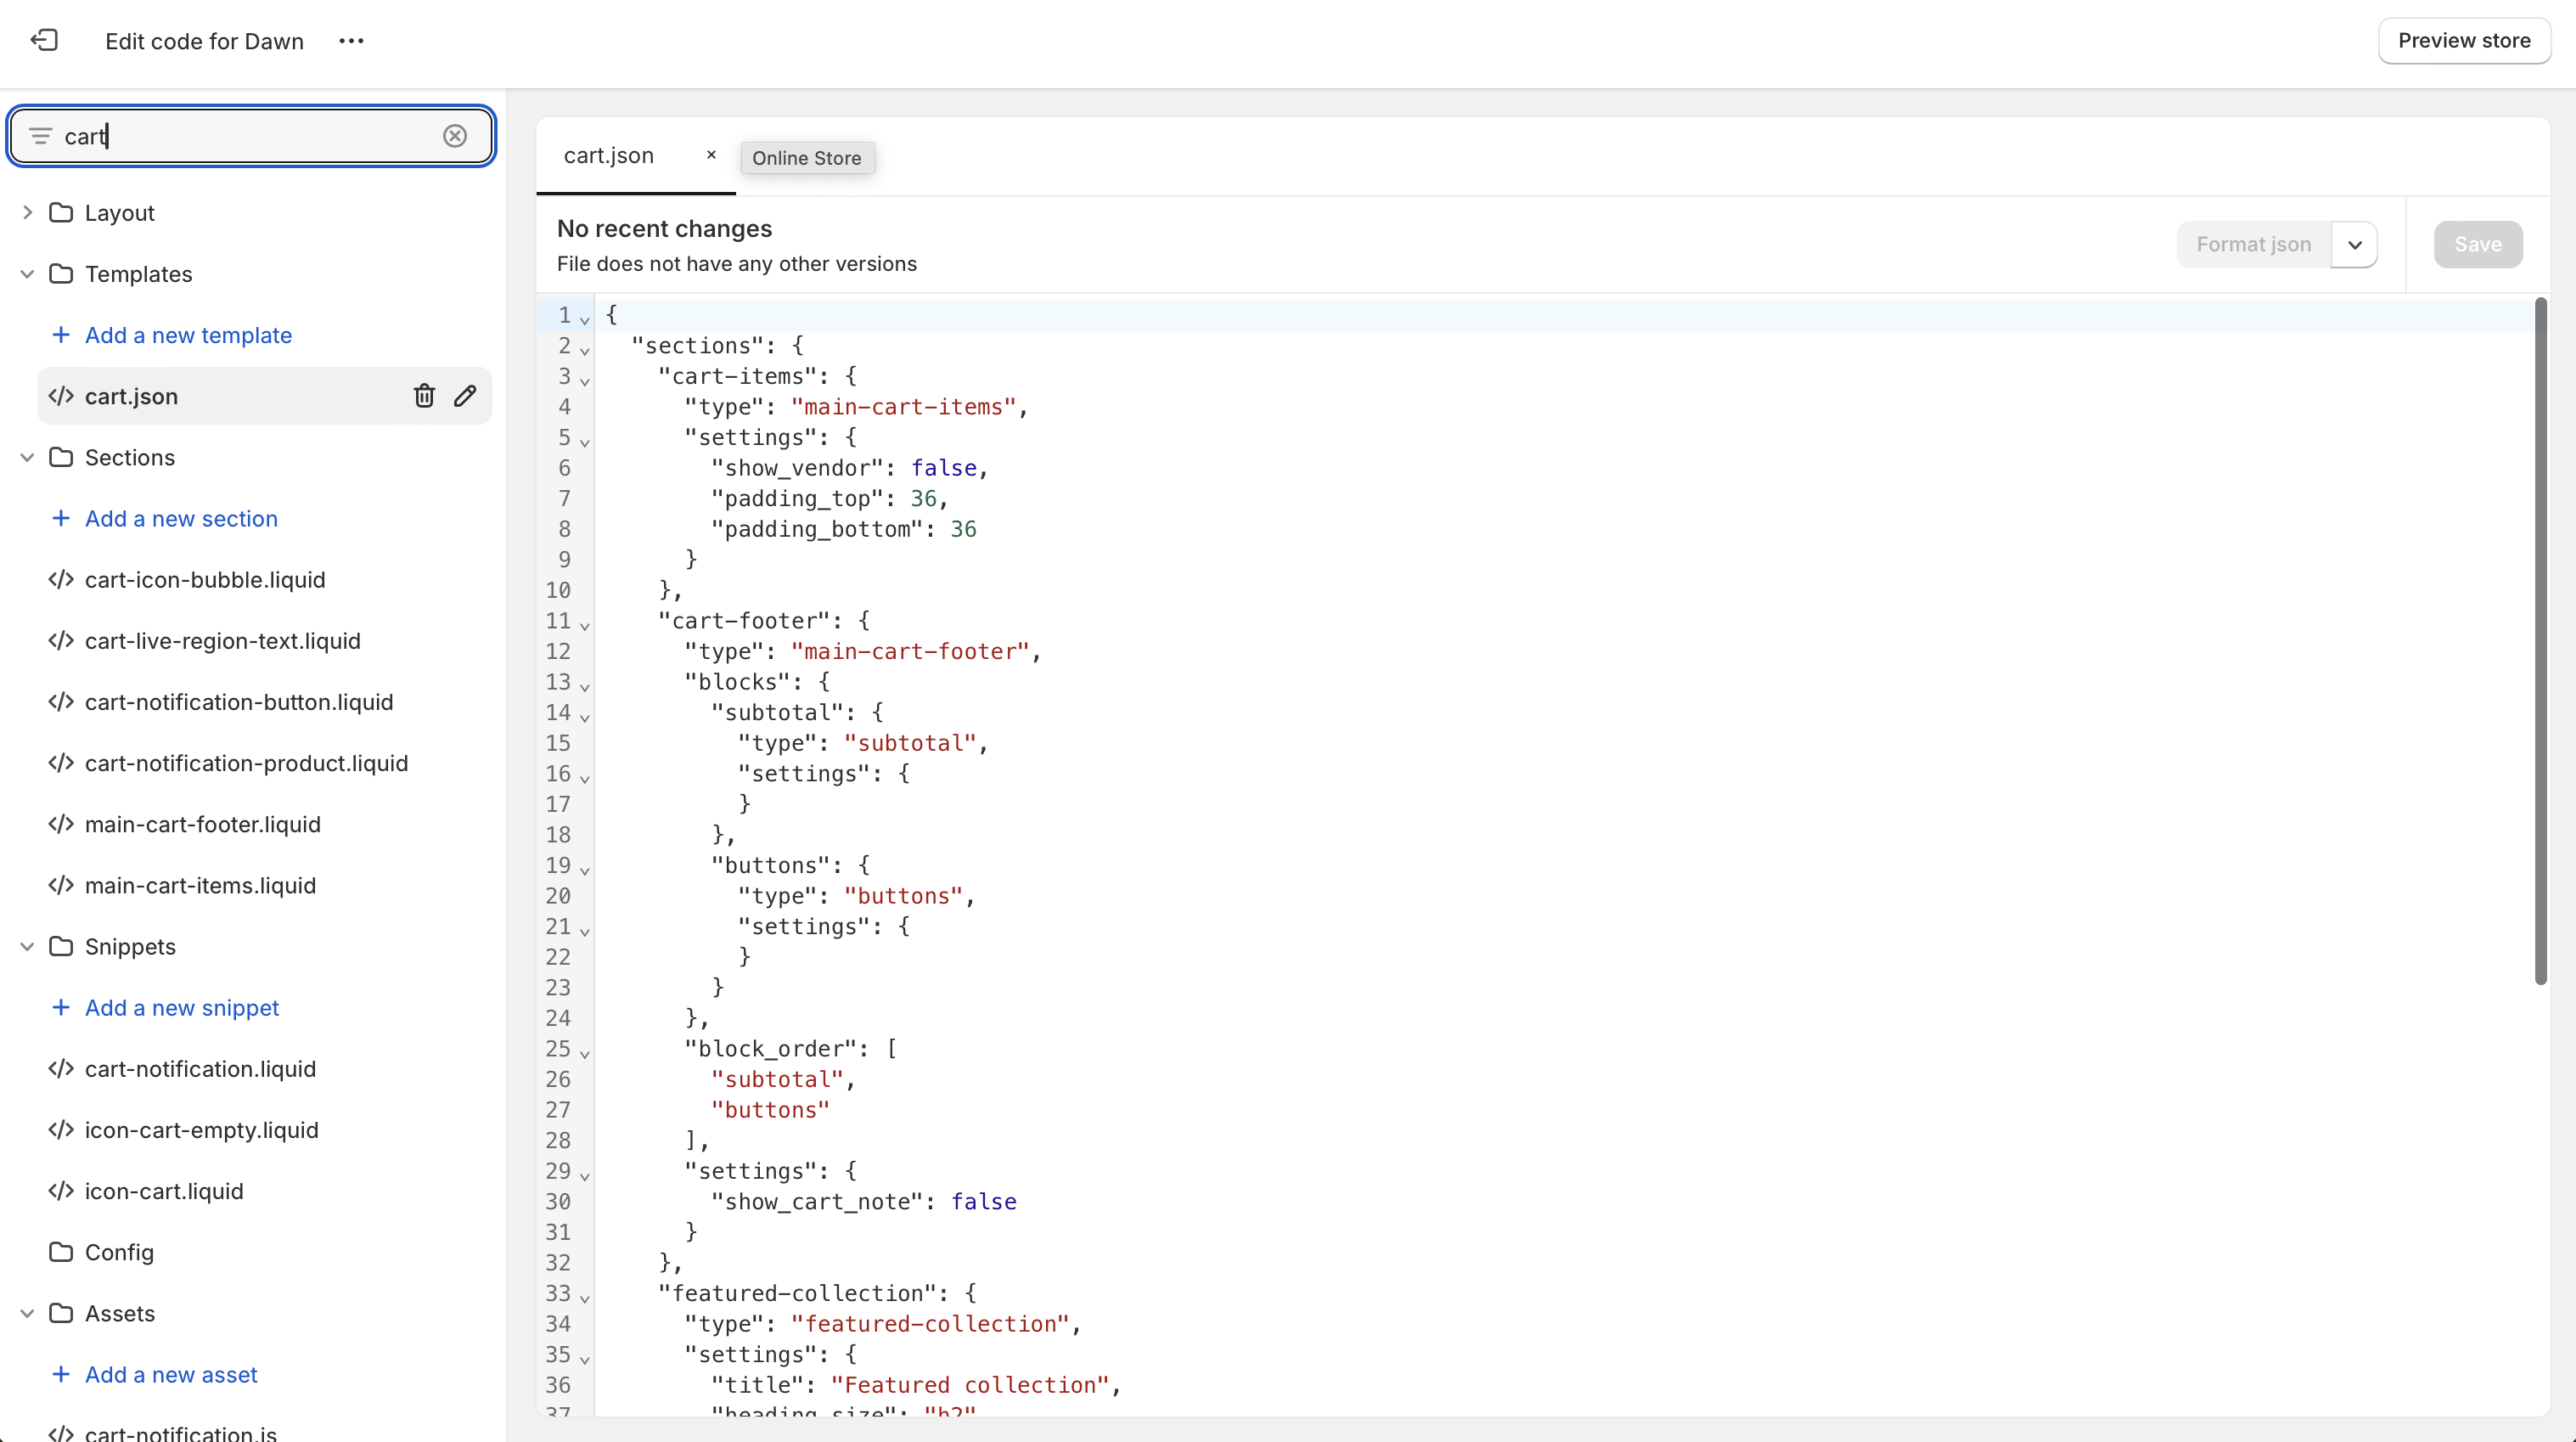This screenshot has height=1442, width=2576.
Task: Clear the search field with X icon
Action: click(x=455, y=136)
